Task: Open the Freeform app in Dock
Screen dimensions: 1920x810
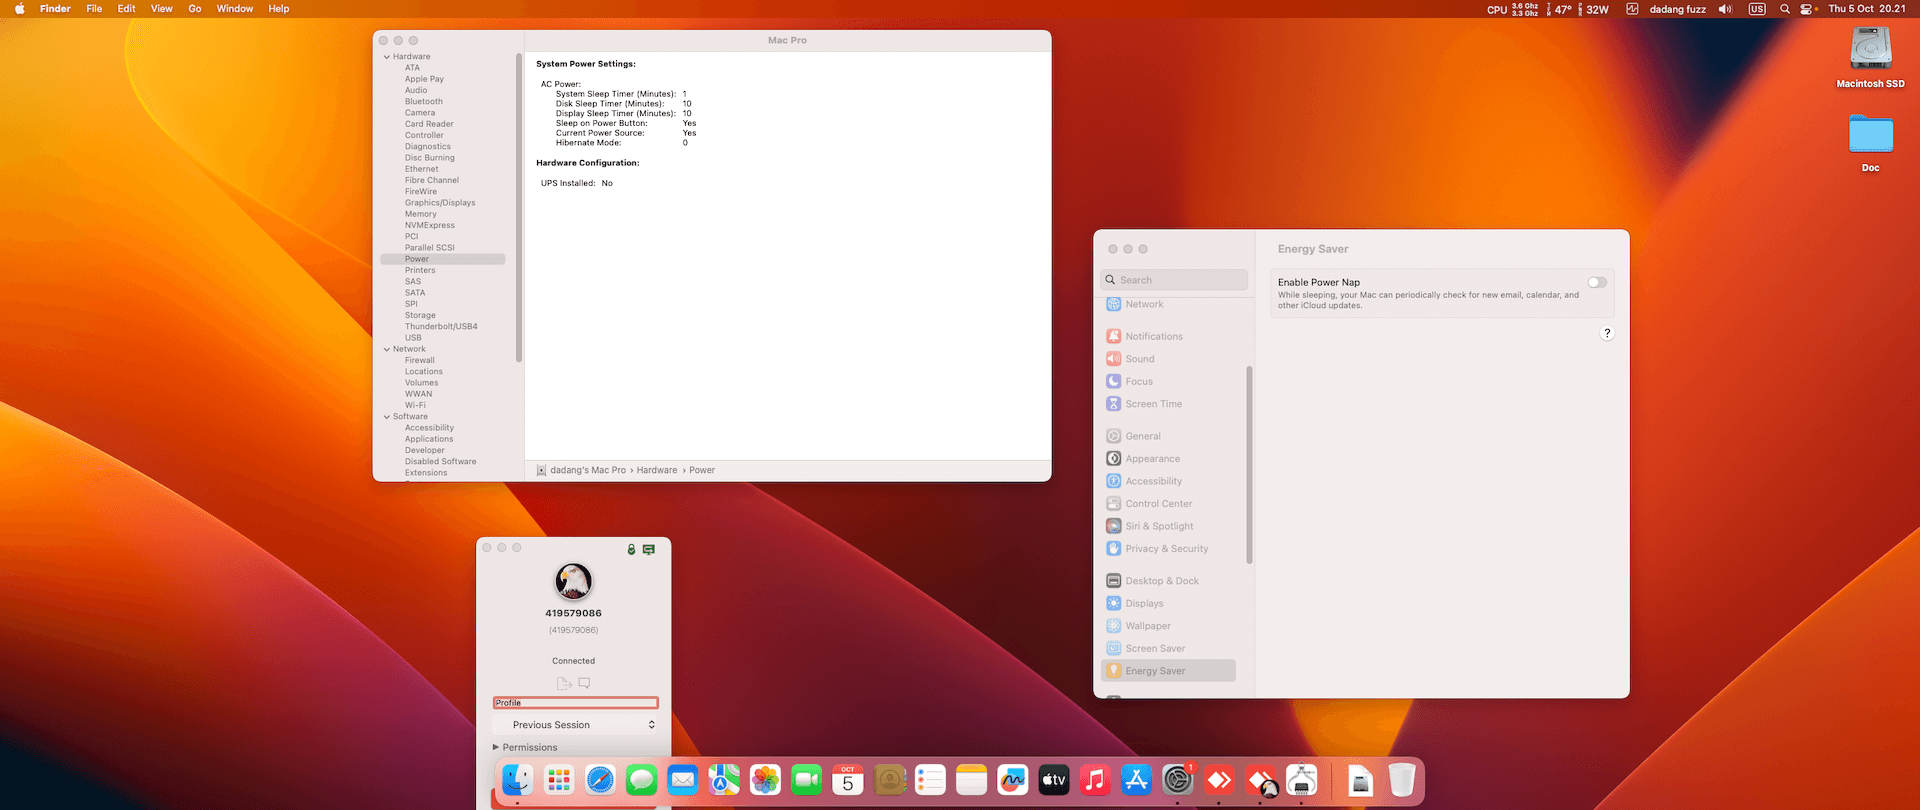Action: coord(1013,780)
